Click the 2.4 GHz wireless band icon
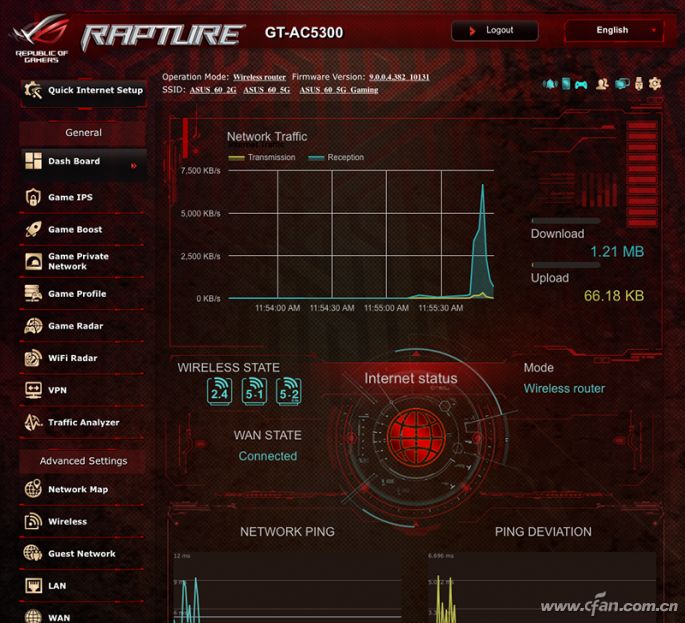 coord(219,391)
